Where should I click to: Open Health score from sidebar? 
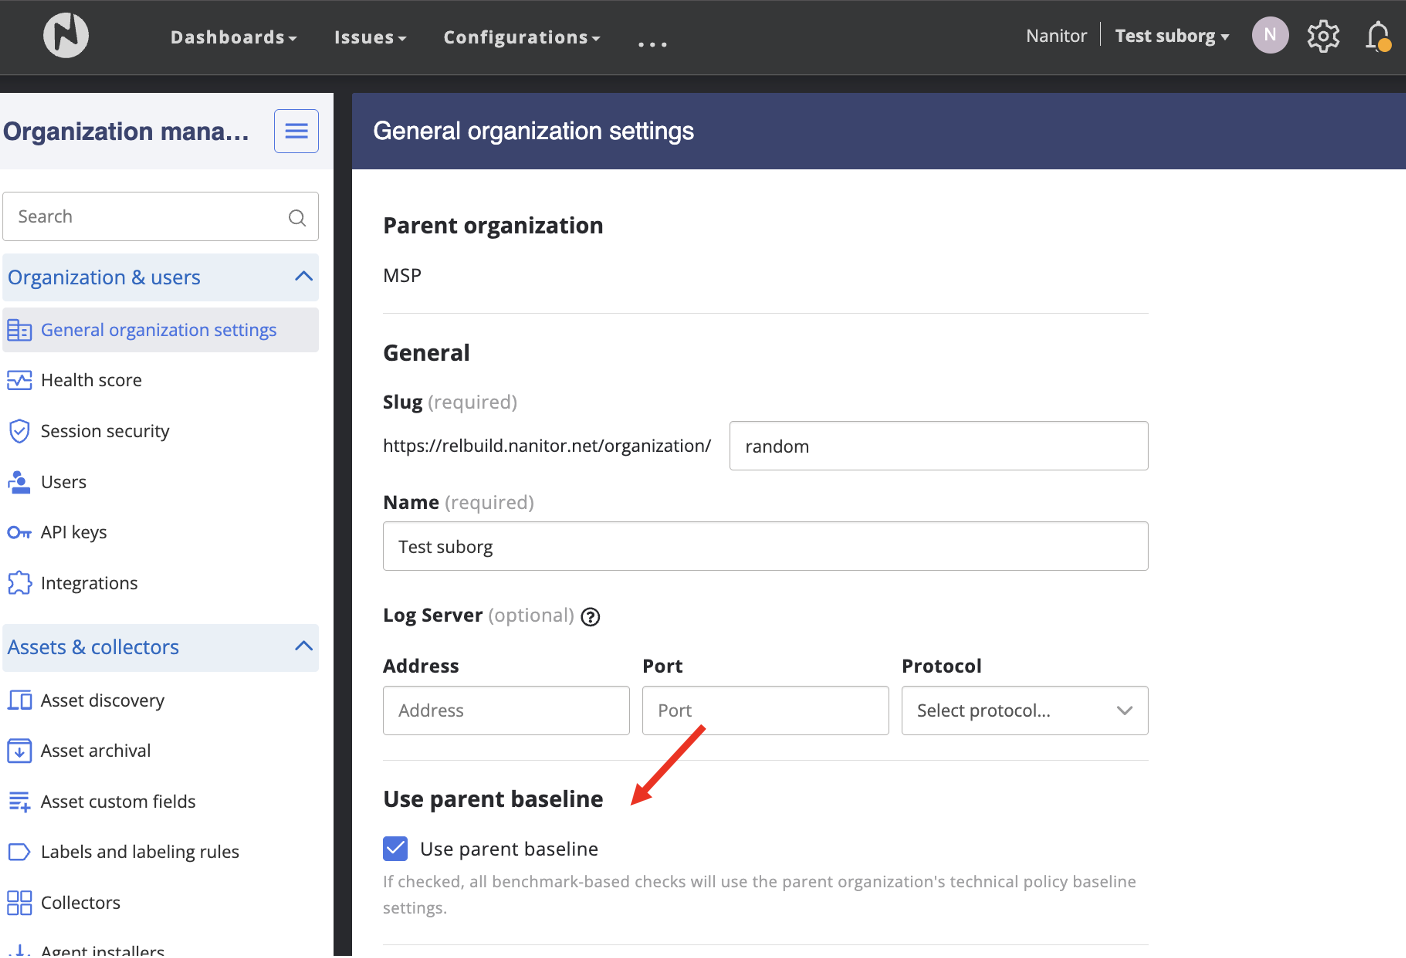91,380
